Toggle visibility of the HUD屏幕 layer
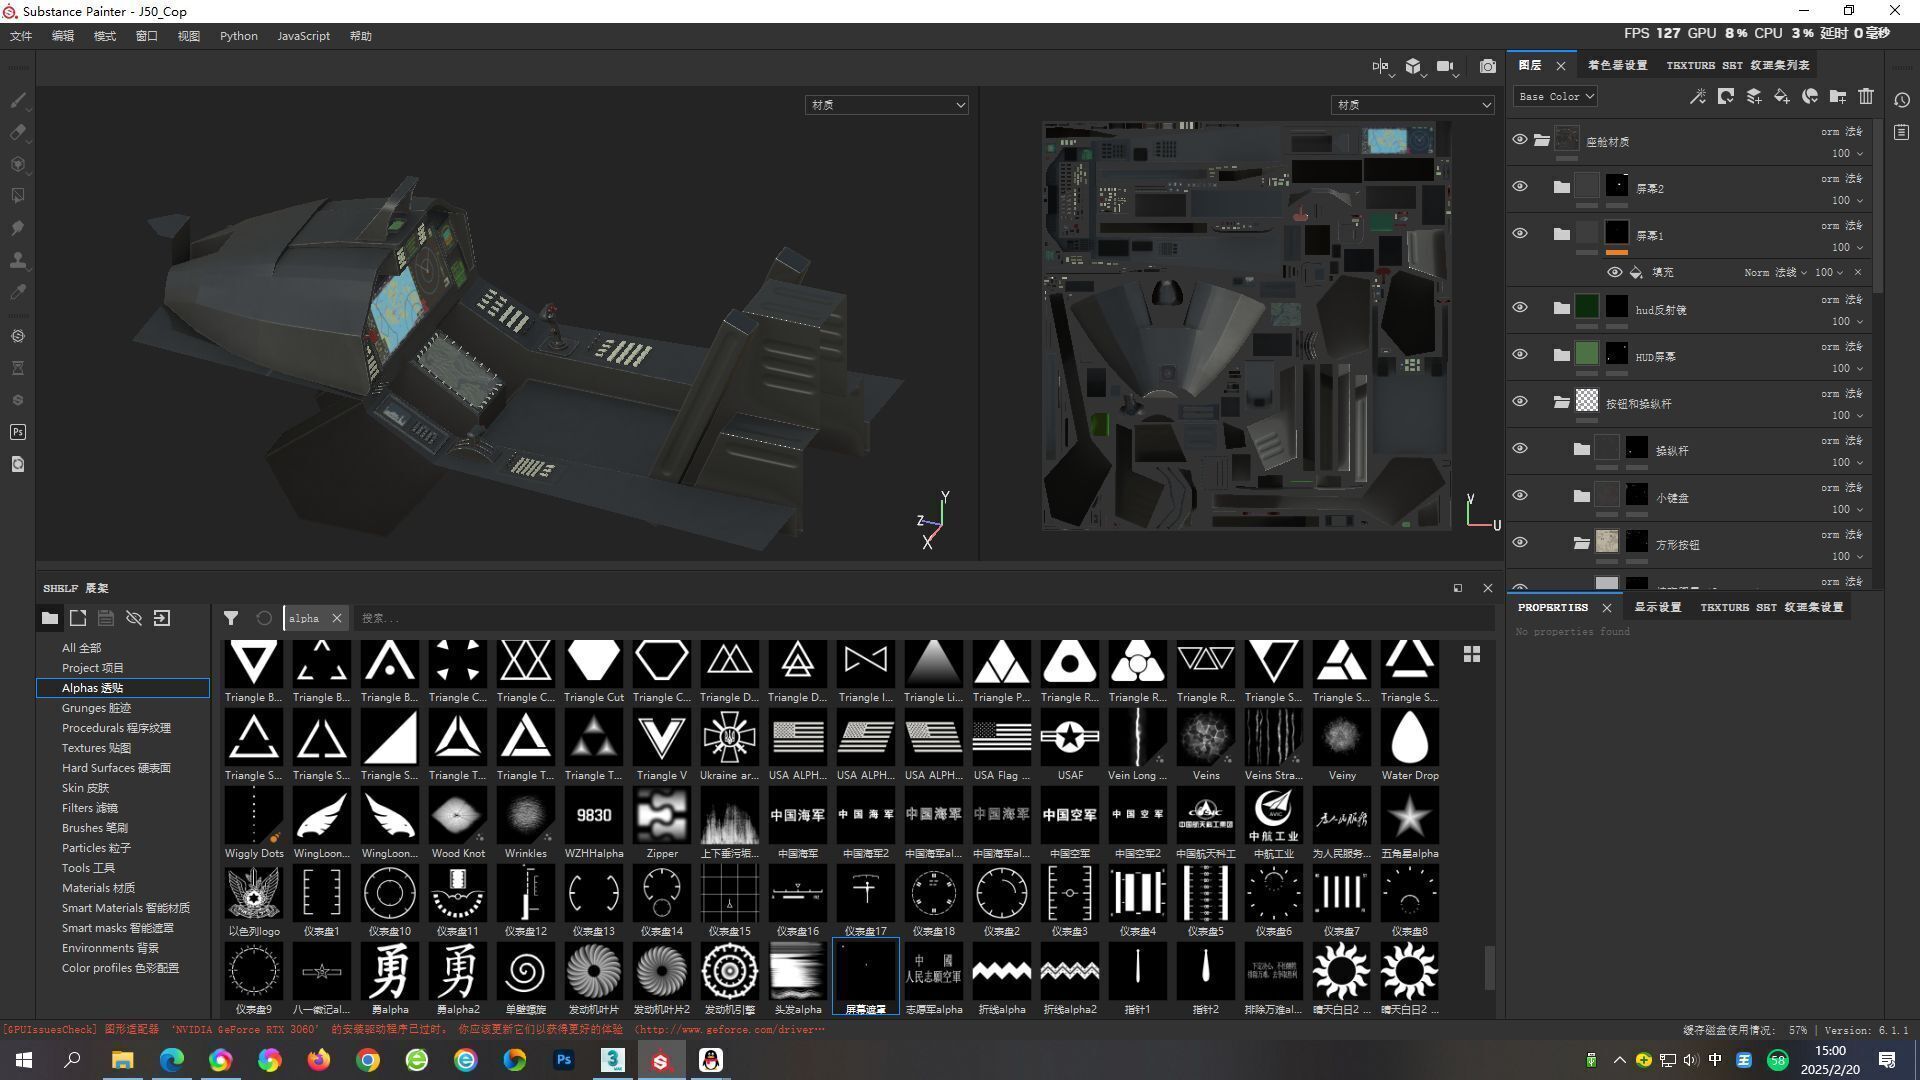The width and height of the screenshot is (1920, 1080). pos(1520,355)
